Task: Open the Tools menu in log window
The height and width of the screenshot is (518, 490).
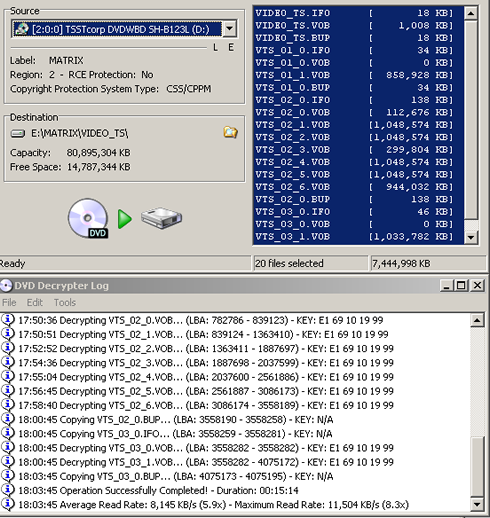Action: pyautogui.click(x=65, y=302)
